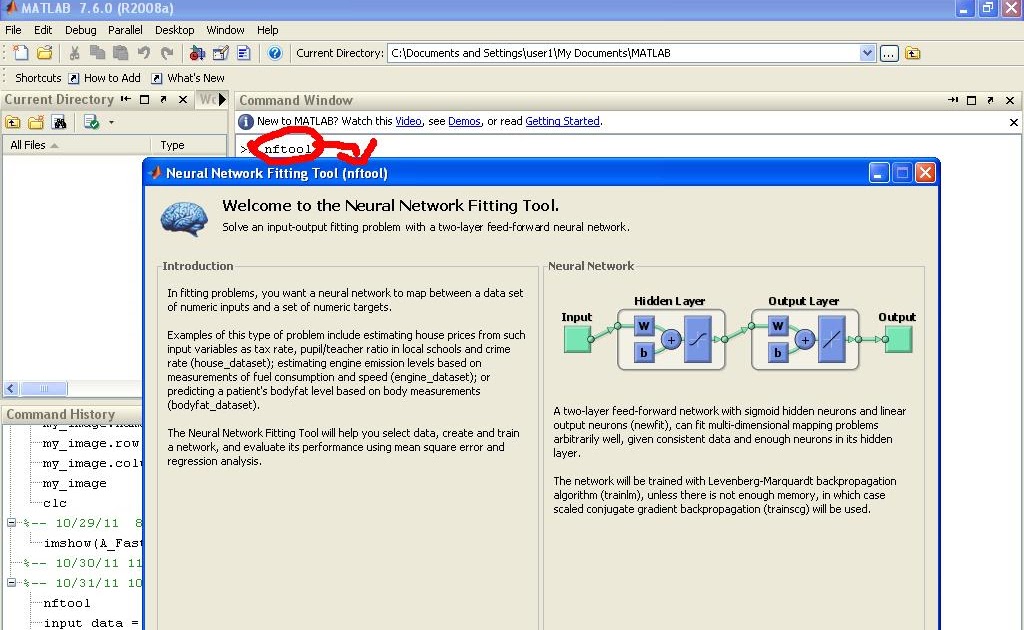Open Simulink from toolbar icon
This screenshot has height=630, width=1024.
[x=197, y=53]
